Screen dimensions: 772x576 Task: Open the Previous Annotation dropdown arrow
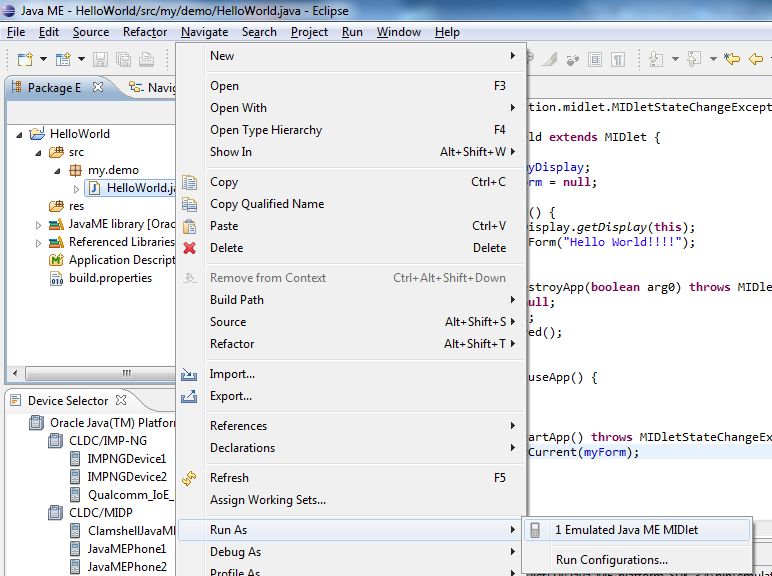click(x=713, y=60)
